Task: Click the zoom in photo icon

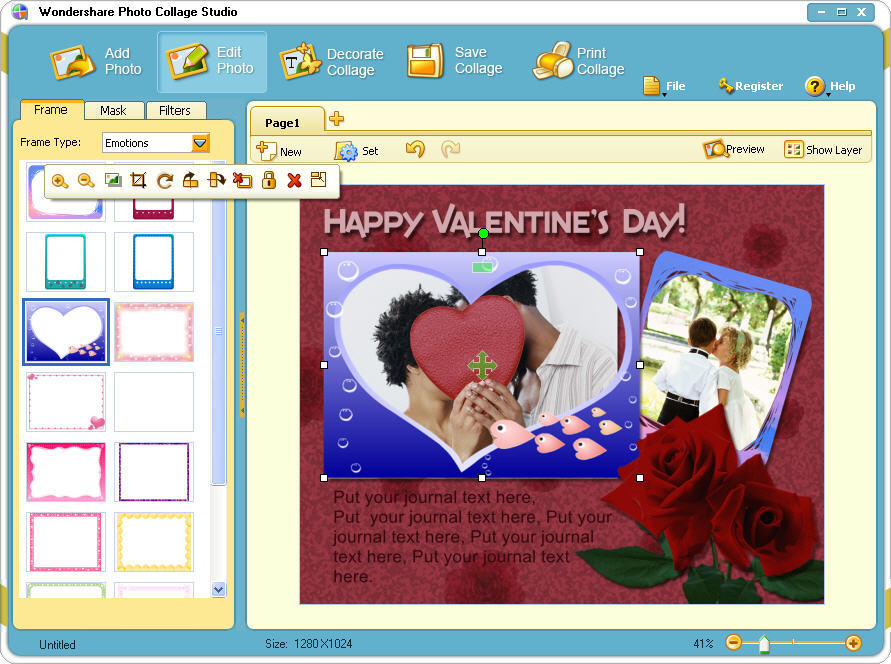Action: pyautogui.click(x=60, y=181)
